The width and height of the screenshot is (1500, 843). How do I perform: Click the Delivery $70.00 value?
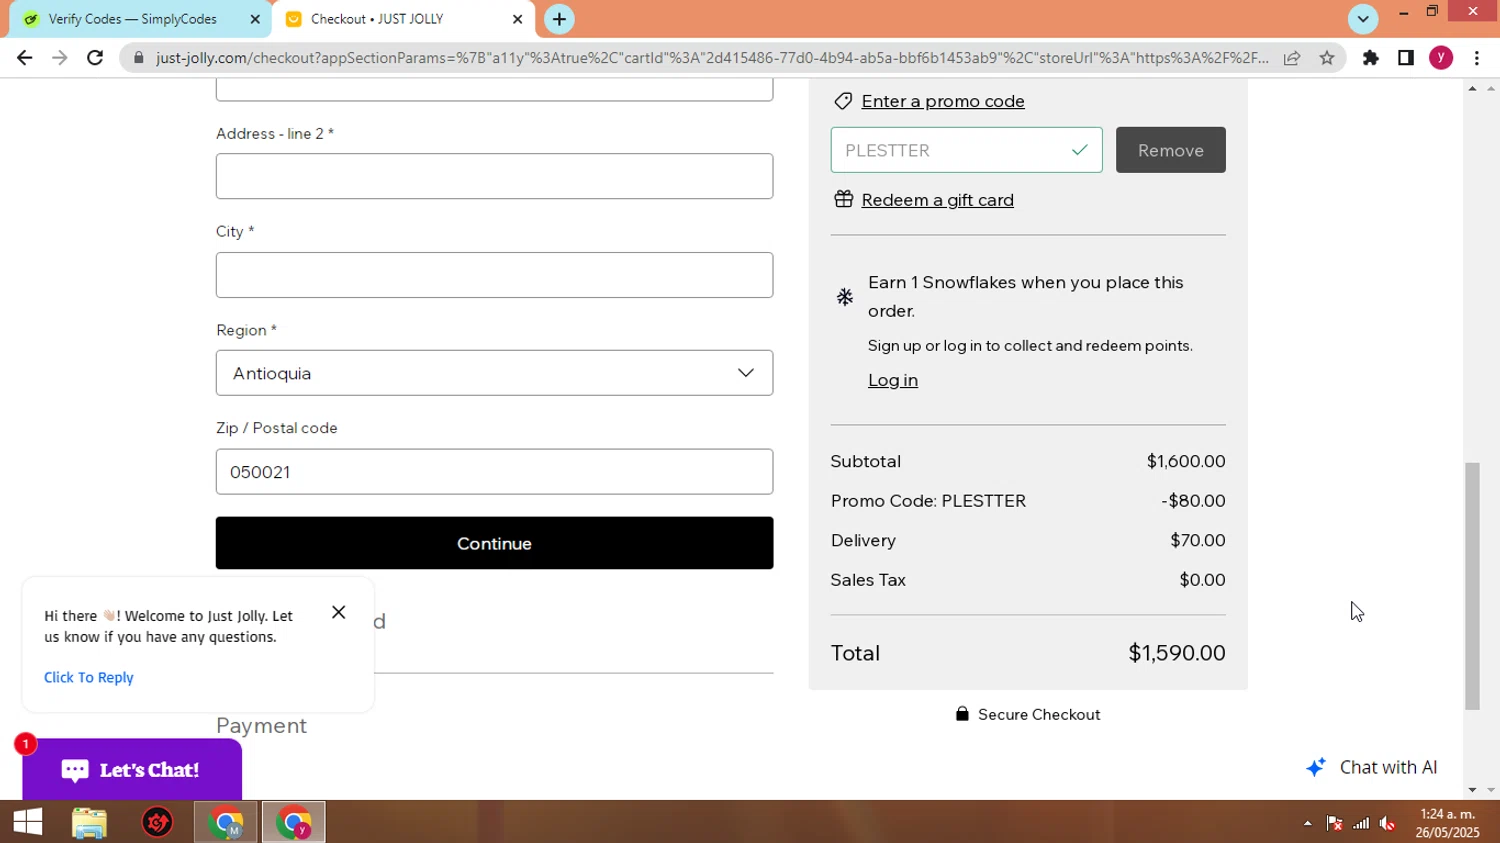(1198, 540)
